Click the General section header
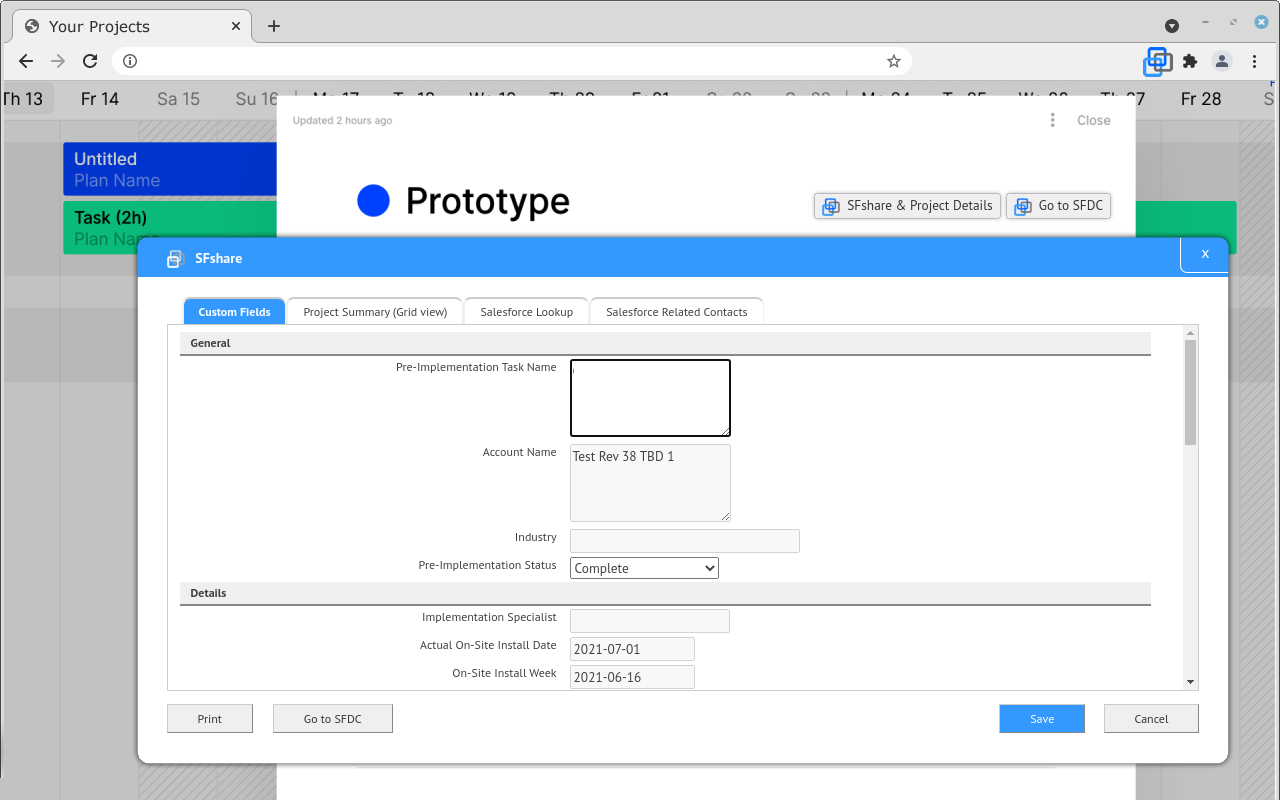Viewport: 1280px width, 800px height. 665,343
